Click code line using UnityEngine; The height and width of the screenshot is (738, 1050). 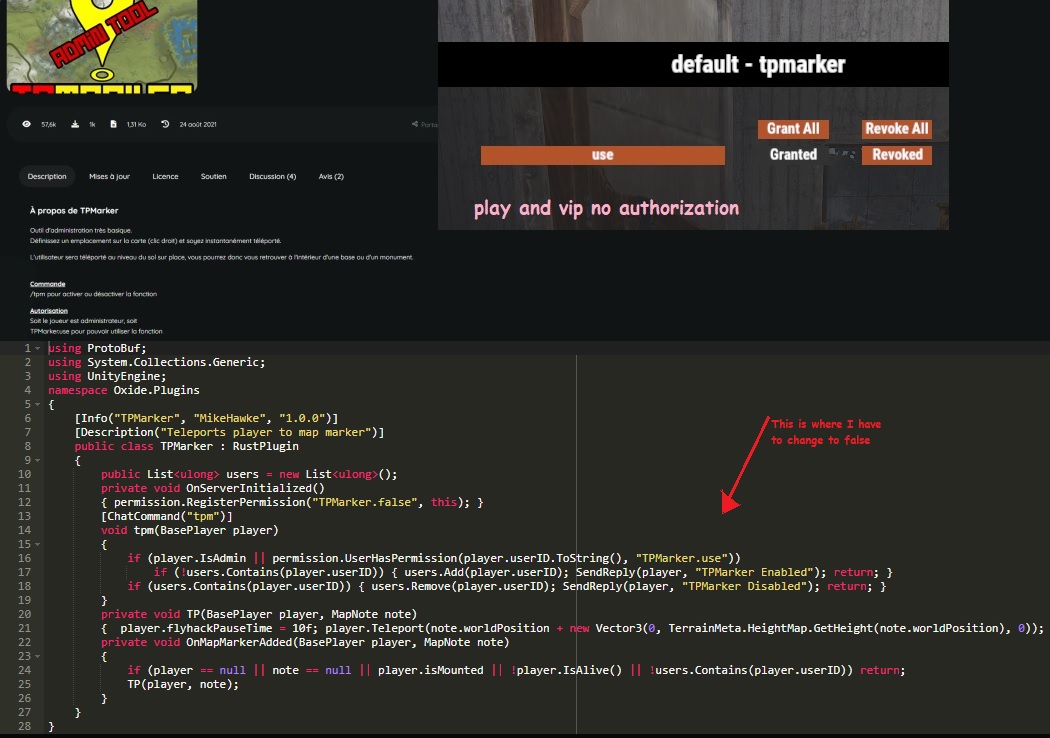coord(107,376)
